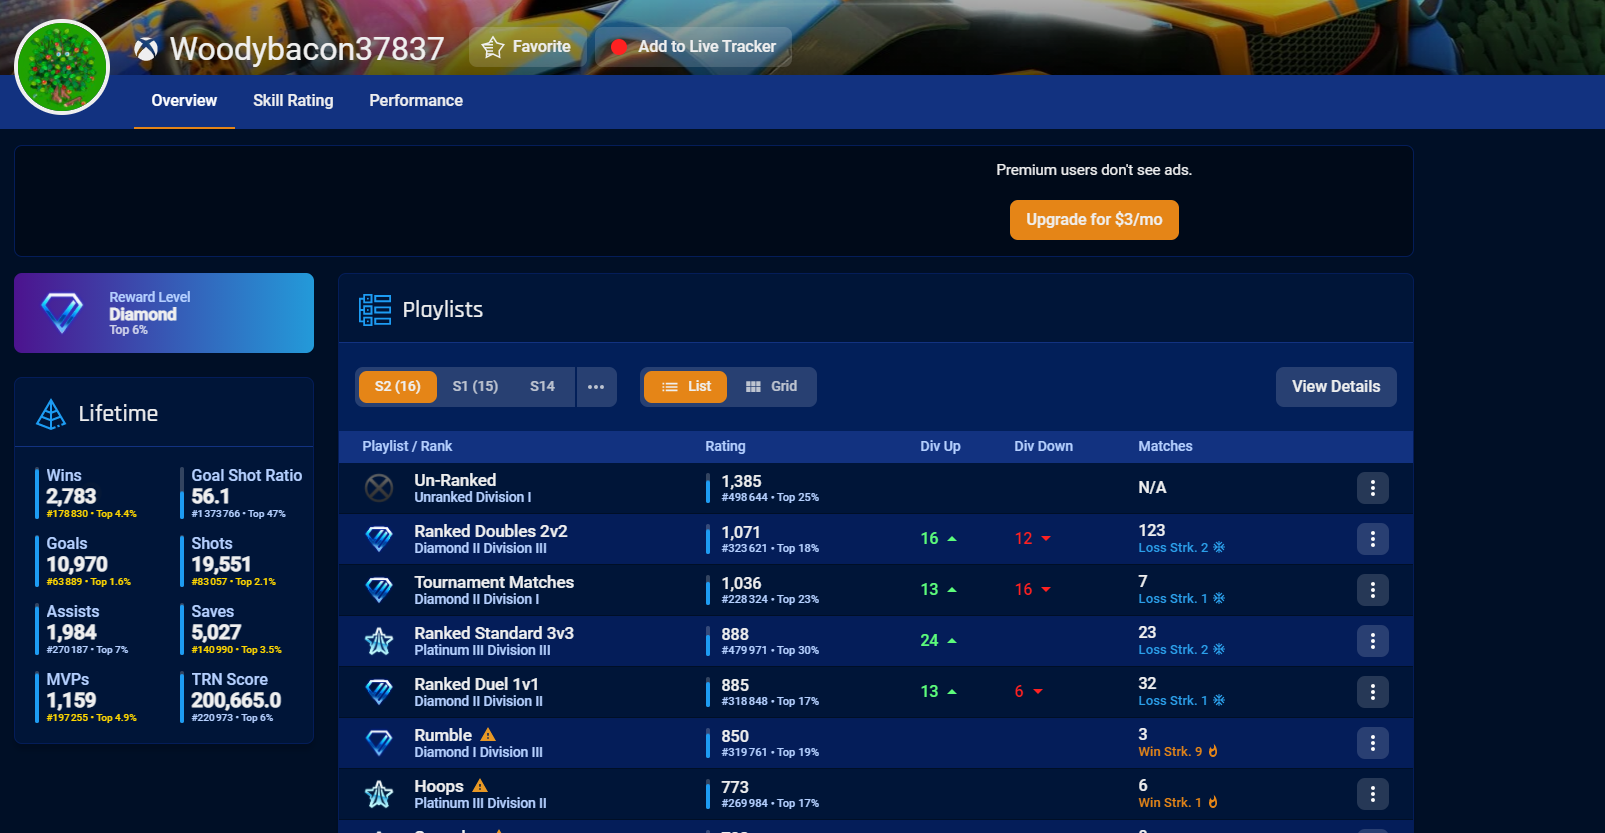This screenshot has height=833, width=1605.
Task: Switch playlists to Grid view
Action: 771,387
